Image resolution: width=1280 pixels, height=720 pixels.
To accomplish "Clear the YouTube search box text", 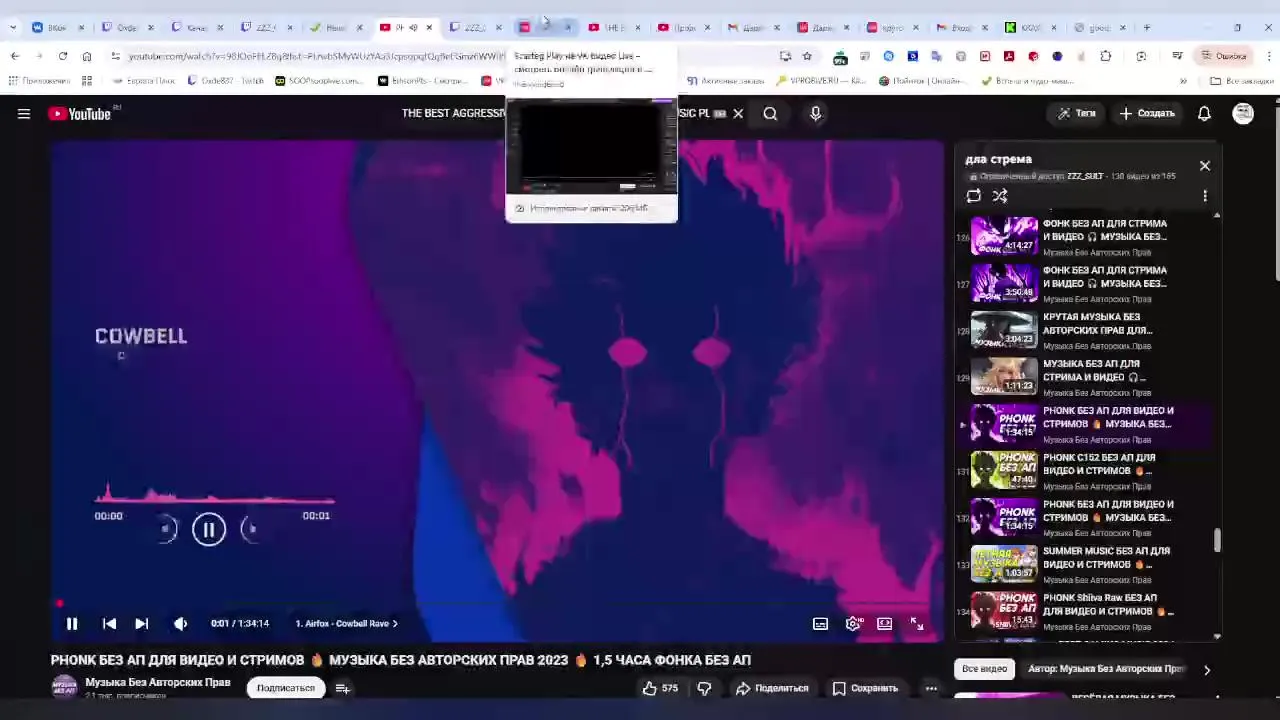I will point(738,114).
